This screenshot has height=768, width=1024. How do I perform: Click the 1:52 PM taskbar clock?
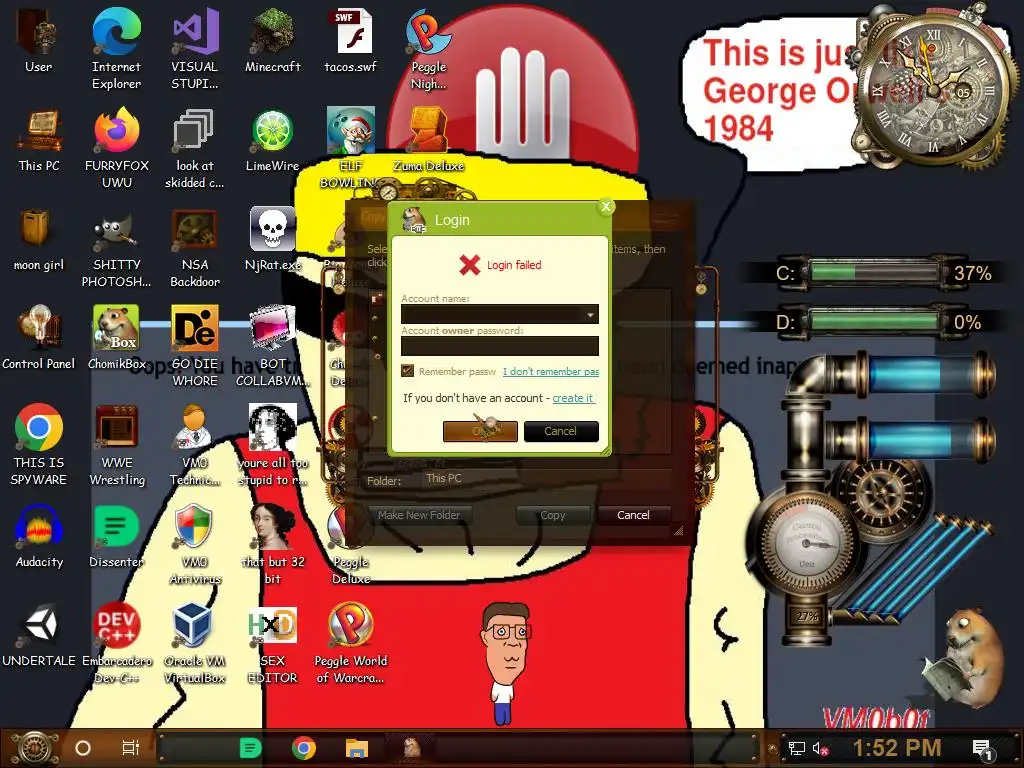pos(897,748)
